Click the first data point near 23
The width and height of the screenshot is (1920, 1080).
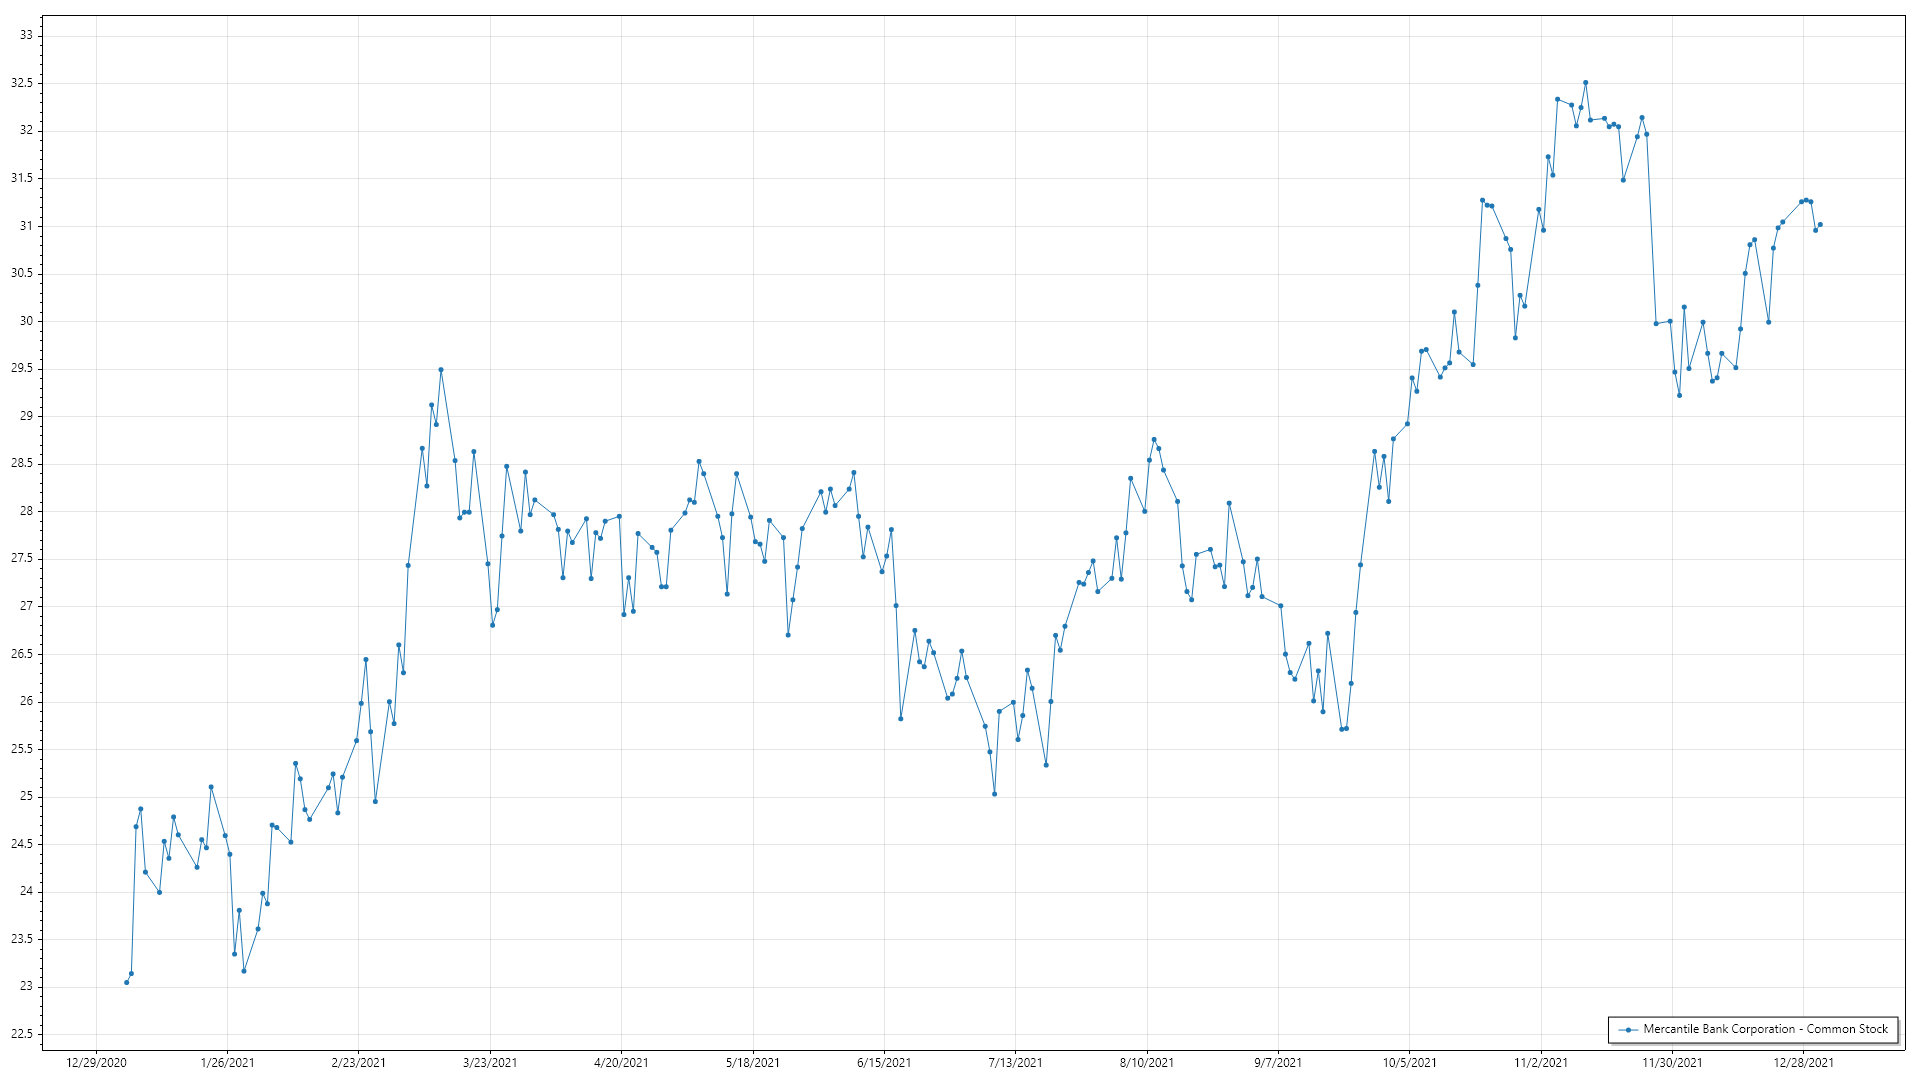click(x=126, y=982)
